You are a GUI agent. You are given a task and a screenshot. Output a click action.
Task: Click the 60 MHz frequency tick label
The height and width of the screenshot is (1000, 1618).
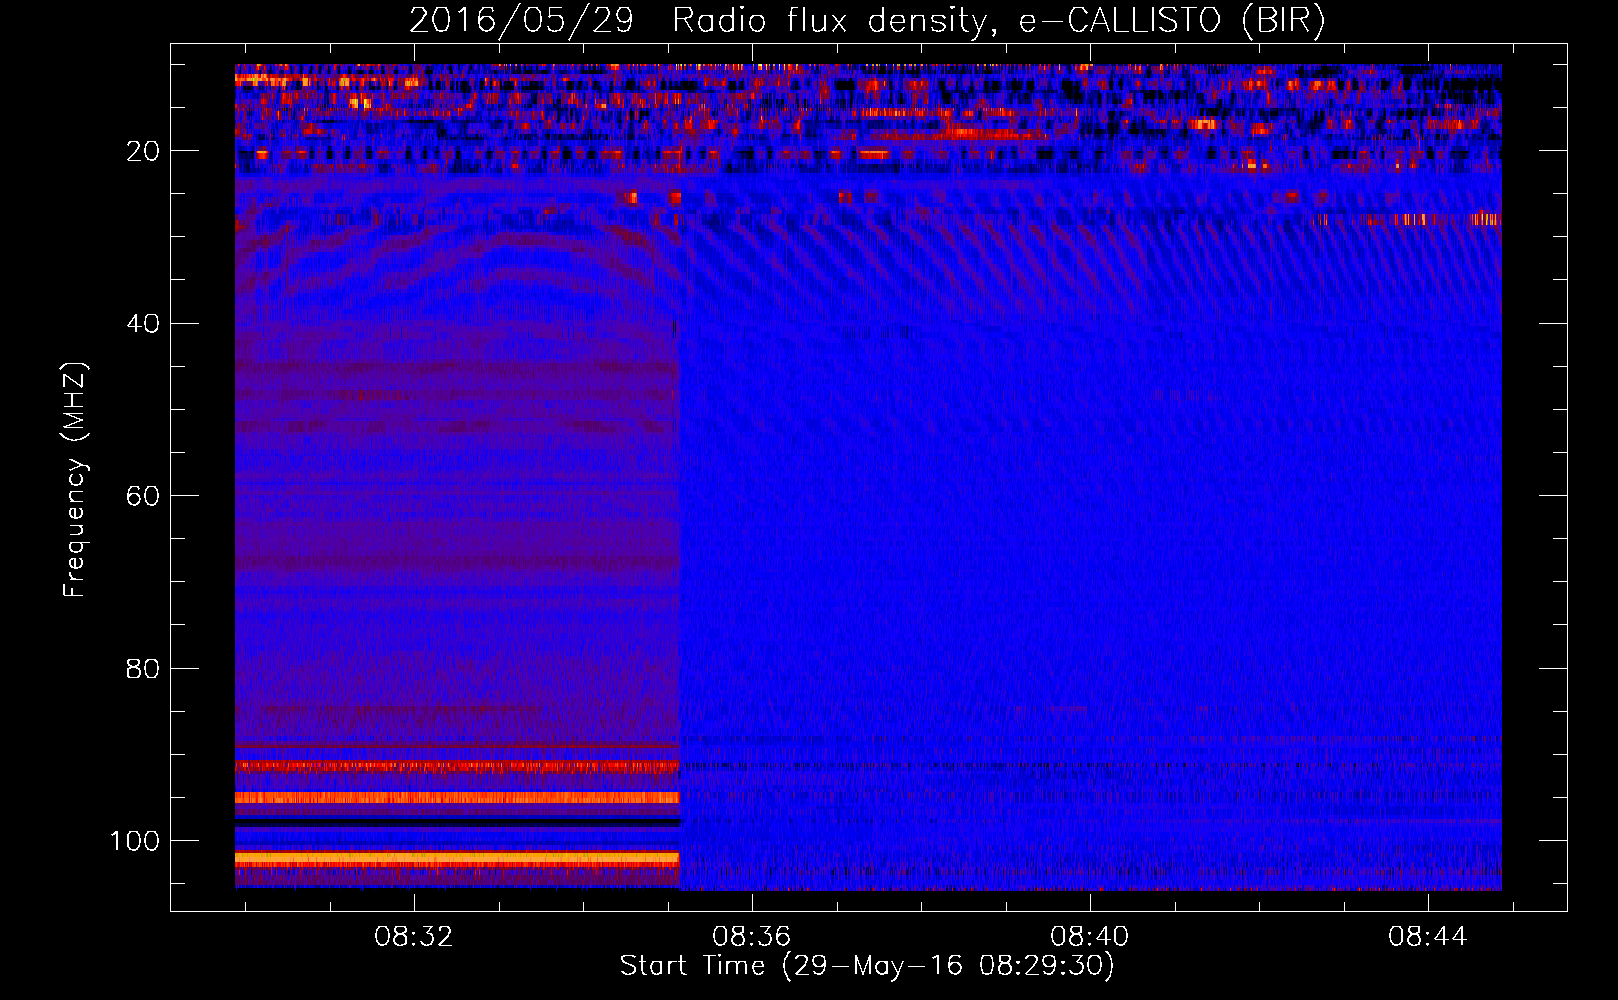[144, 496]
